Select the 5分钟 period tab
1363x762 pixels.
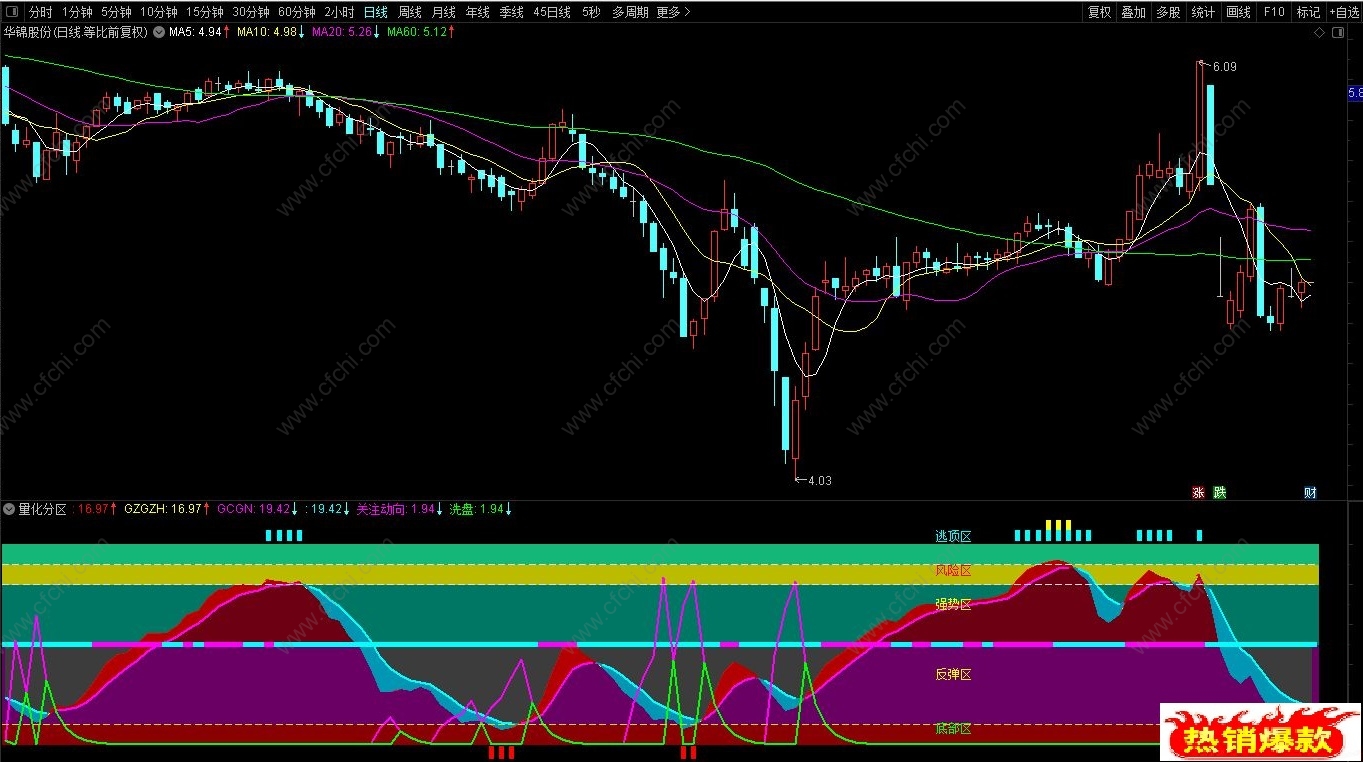[116, 12]
